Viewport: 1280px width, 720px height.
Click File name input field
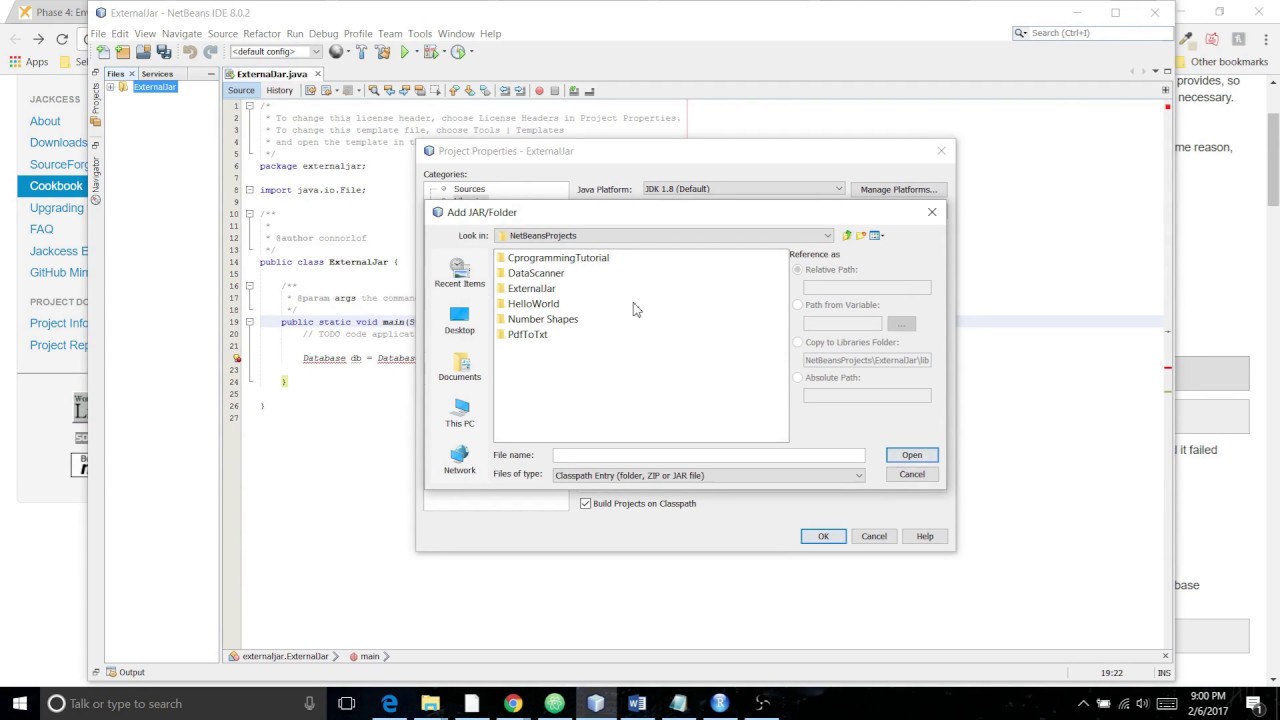709,455
